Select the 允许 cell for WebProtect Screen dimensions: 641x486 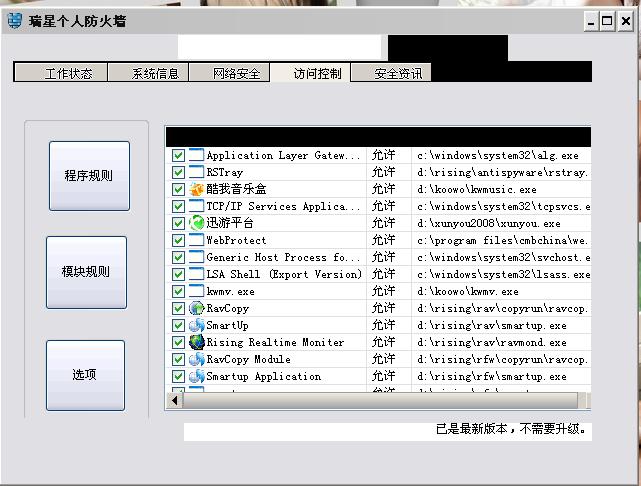[383, 240]
